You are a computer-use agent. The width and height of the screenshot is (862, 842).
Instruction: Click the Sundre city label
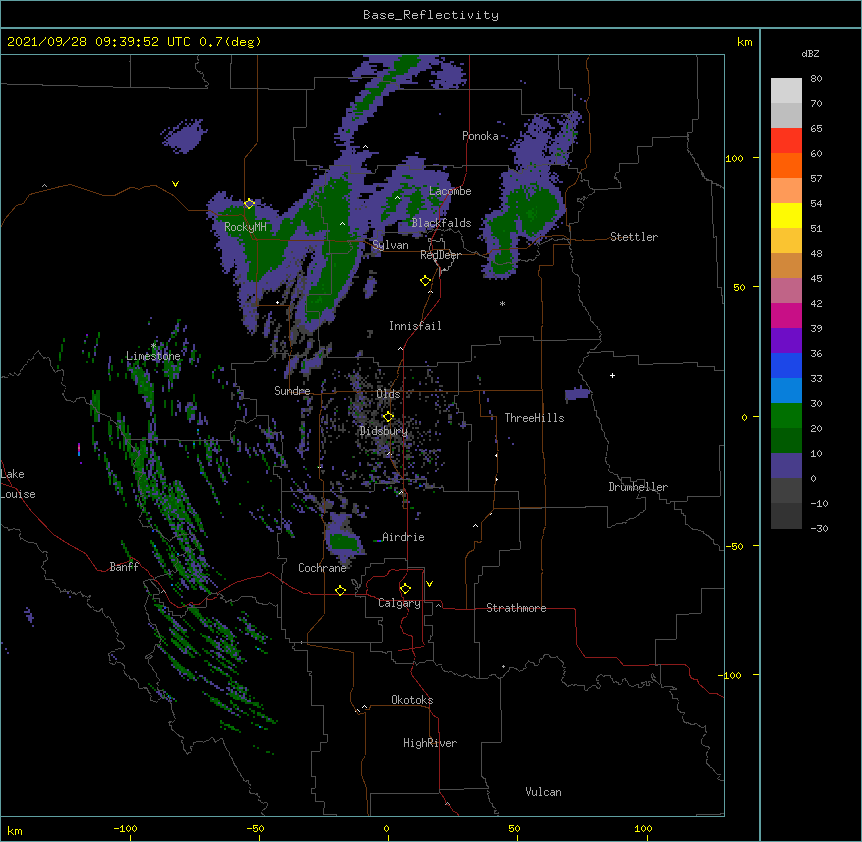pyautogui.click(x=292, y=391)
